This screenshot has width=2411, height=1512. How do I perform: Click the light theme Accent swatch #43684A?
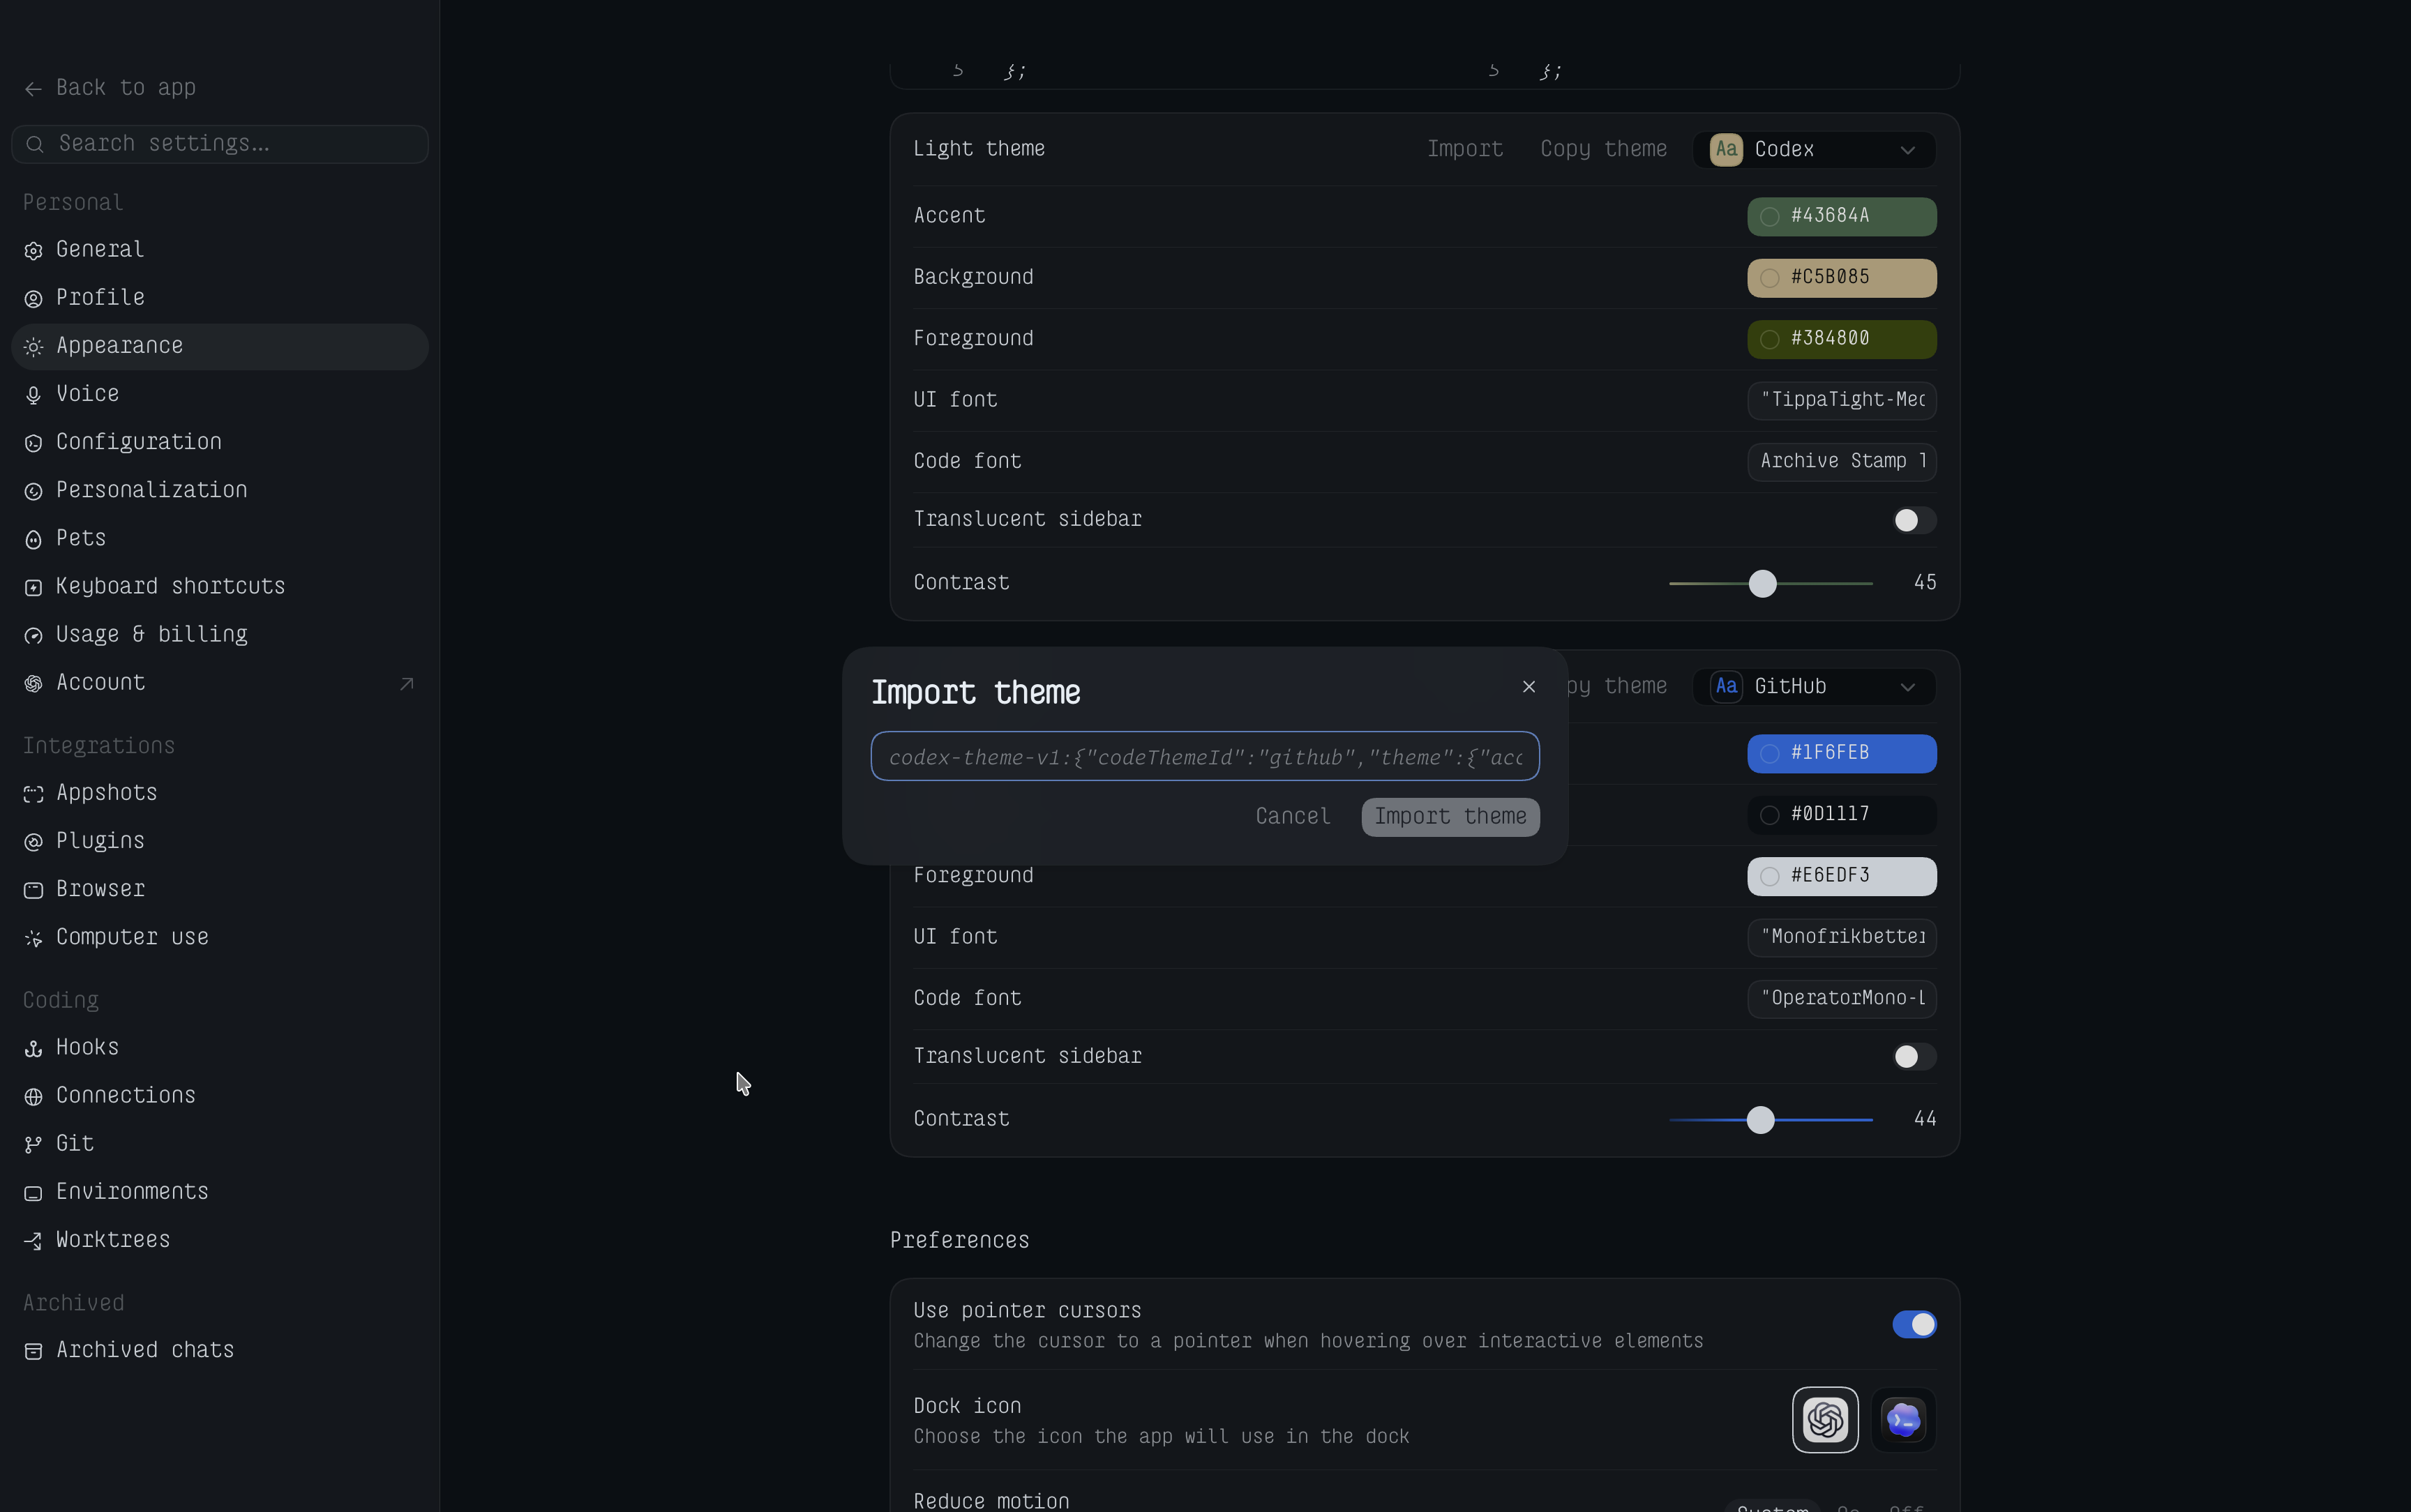point(1841,216)
